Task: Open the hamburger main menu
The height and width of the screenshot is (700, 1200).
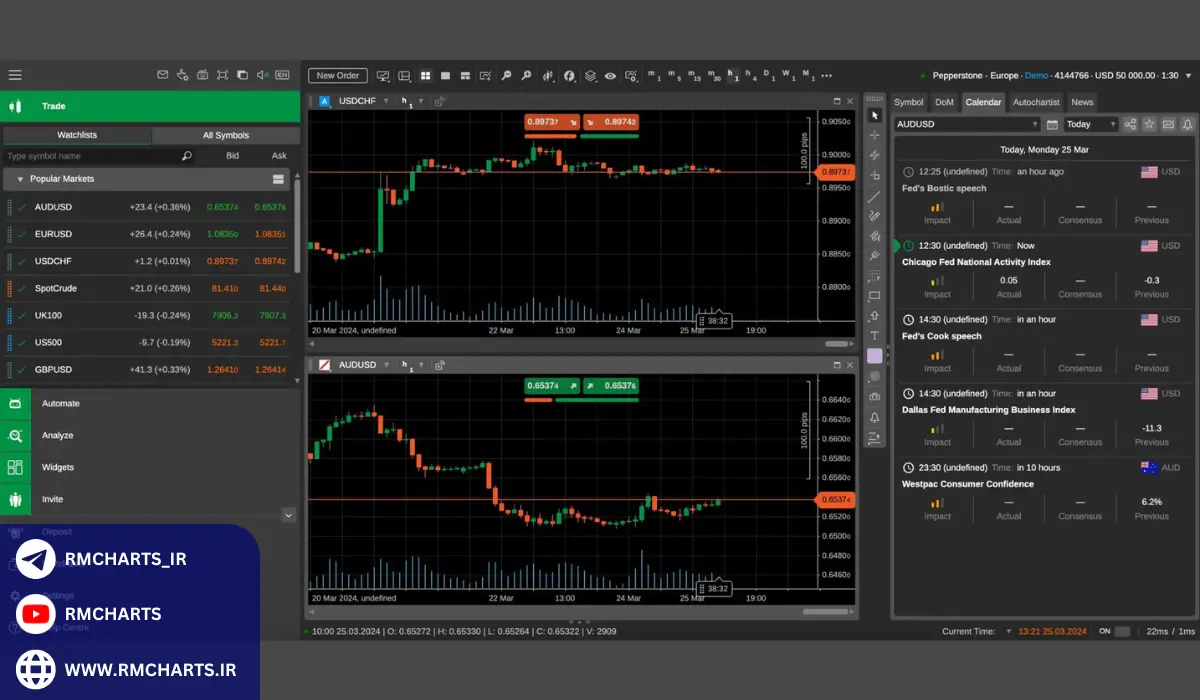Action: tap(15, 75)
